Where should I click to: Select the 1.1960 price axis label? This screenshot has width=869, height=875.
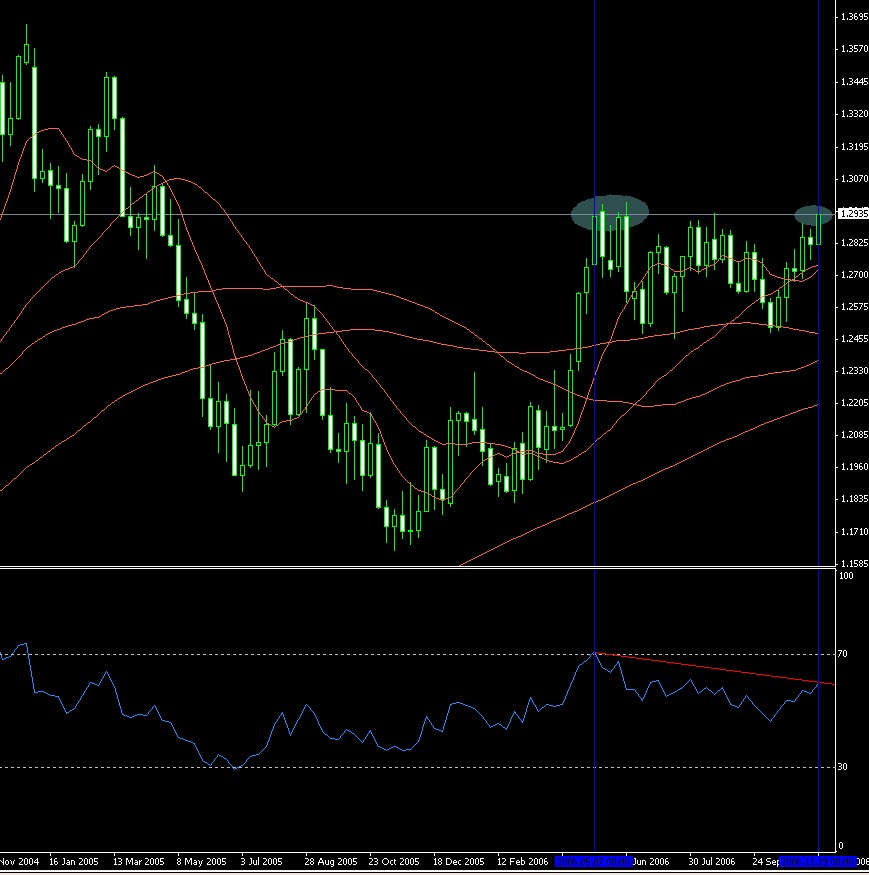pyautogui.click(x=854, y=467)
